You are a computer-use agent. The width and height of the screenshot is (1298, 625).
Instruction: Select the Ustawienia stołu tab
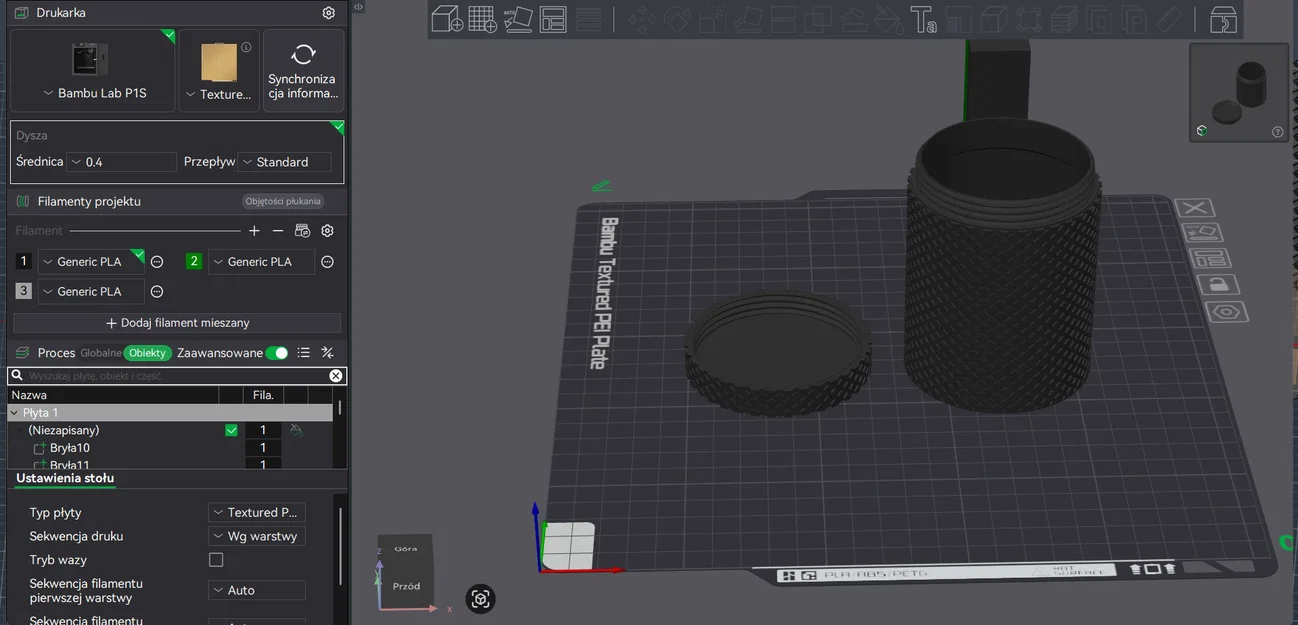pos(65,478)
